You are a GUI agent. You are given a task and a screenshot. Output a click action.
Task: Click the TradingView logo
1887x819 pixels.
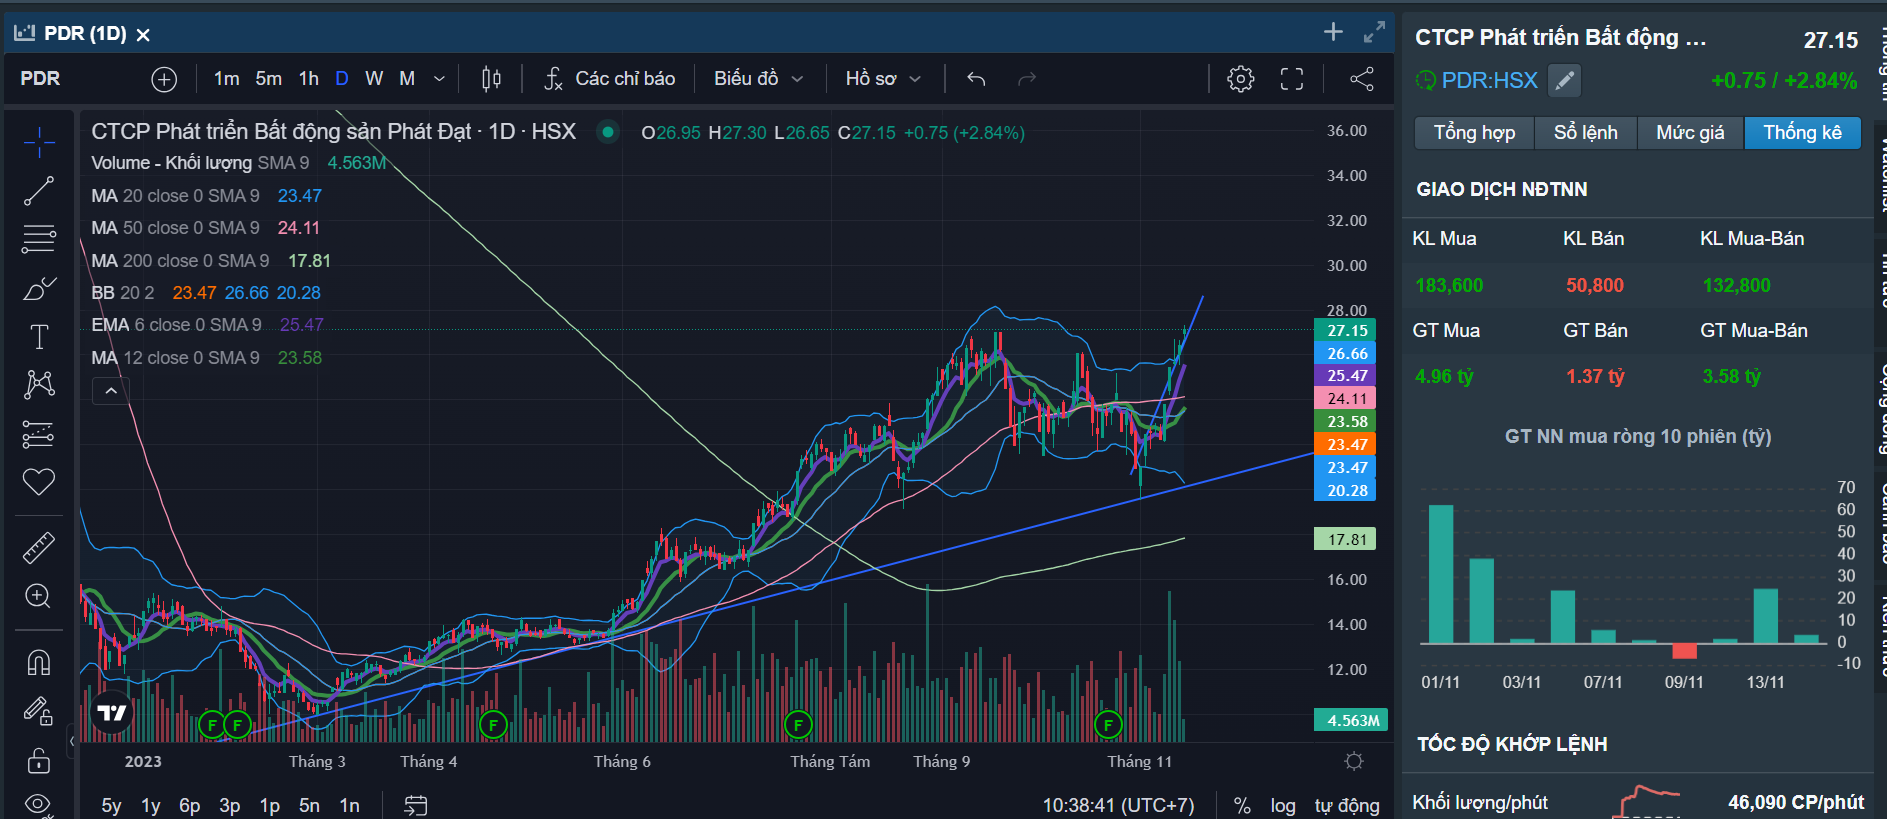[x=112, y=712]
